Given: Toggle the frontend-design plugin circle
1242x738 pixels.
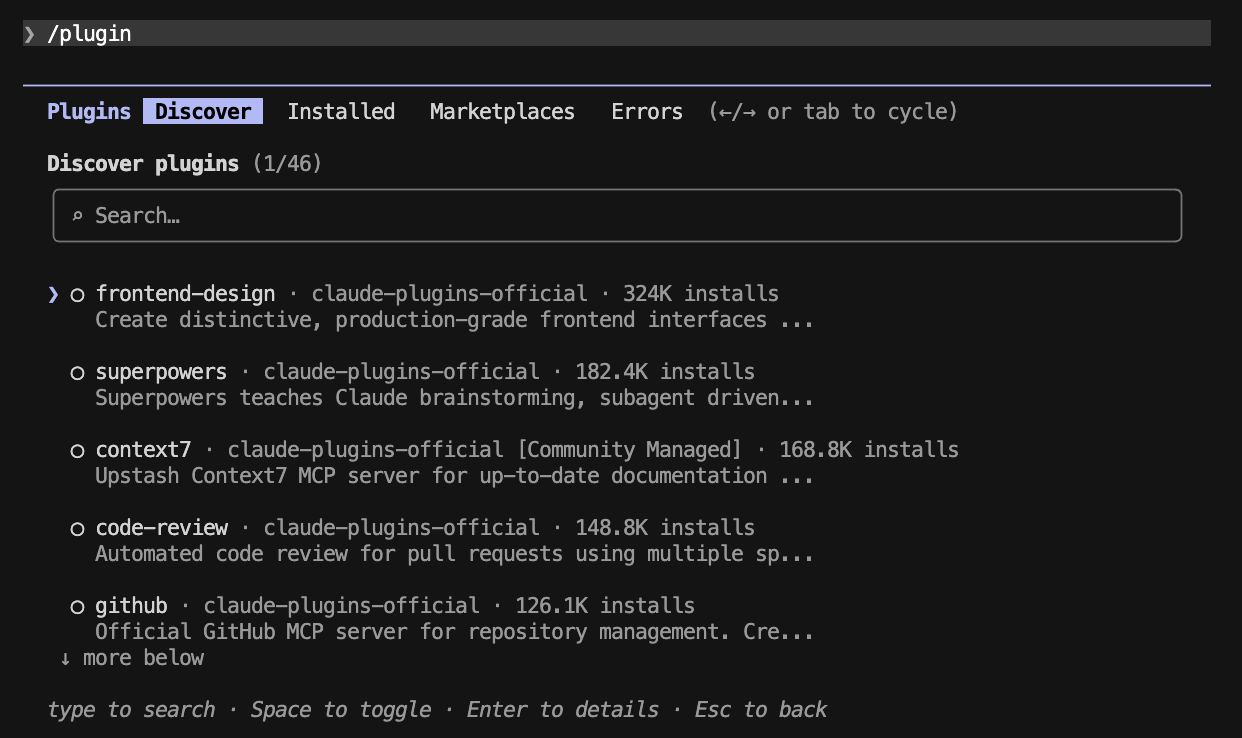Looking at the screenshot, I should pyautogui.click(x=77, y=295).
